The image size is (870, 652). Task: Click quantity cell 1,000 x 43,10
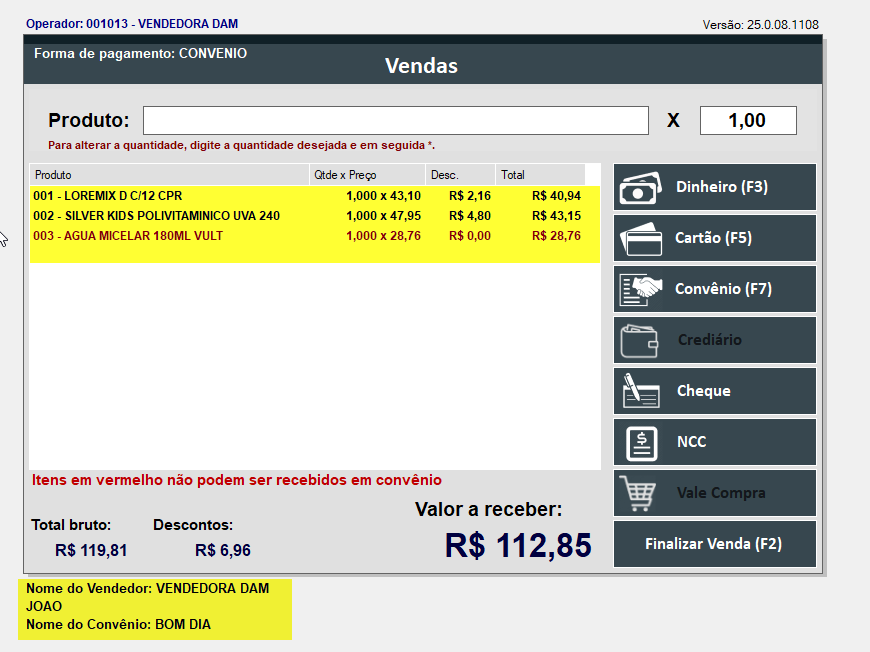pyautogui.click(x=383, y=196)
